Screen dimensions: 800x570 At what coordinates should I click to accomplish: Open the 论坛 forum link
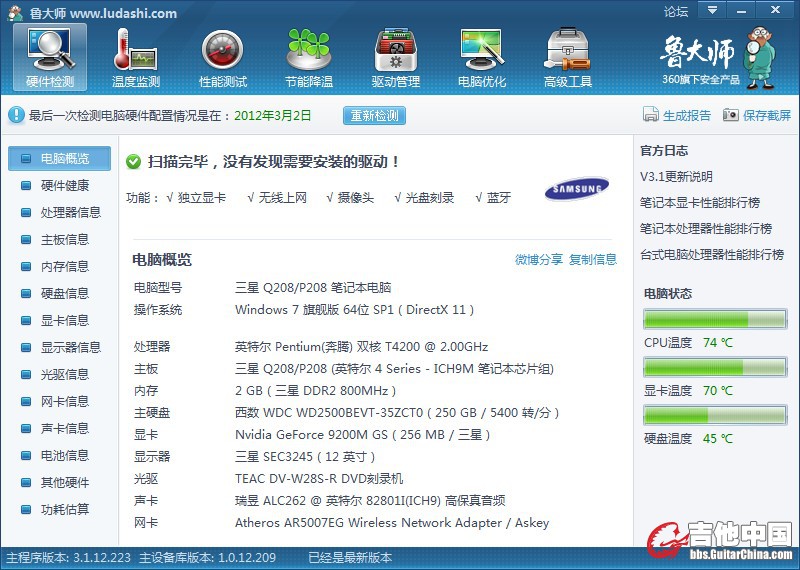(676, 11)
